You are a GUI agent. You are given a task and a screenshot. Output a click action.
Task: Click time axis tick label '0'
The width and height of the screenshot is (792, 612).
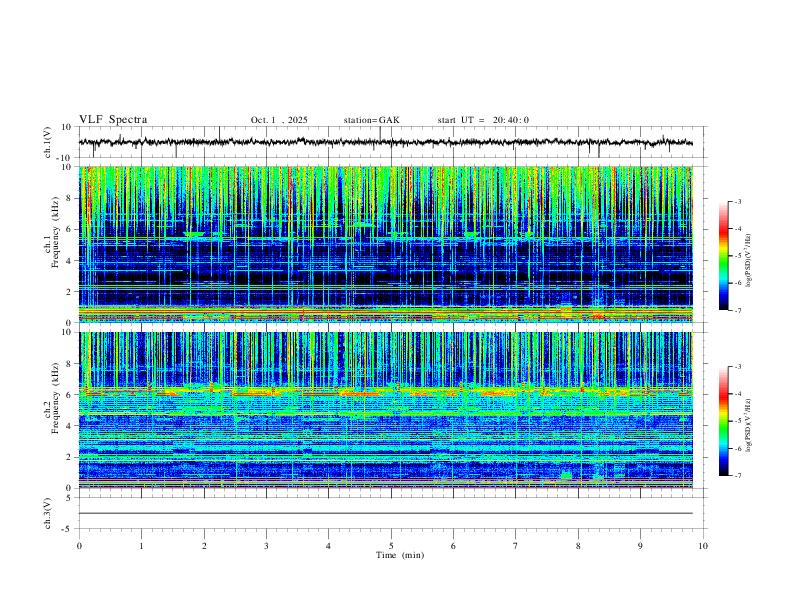pos(79,546)
